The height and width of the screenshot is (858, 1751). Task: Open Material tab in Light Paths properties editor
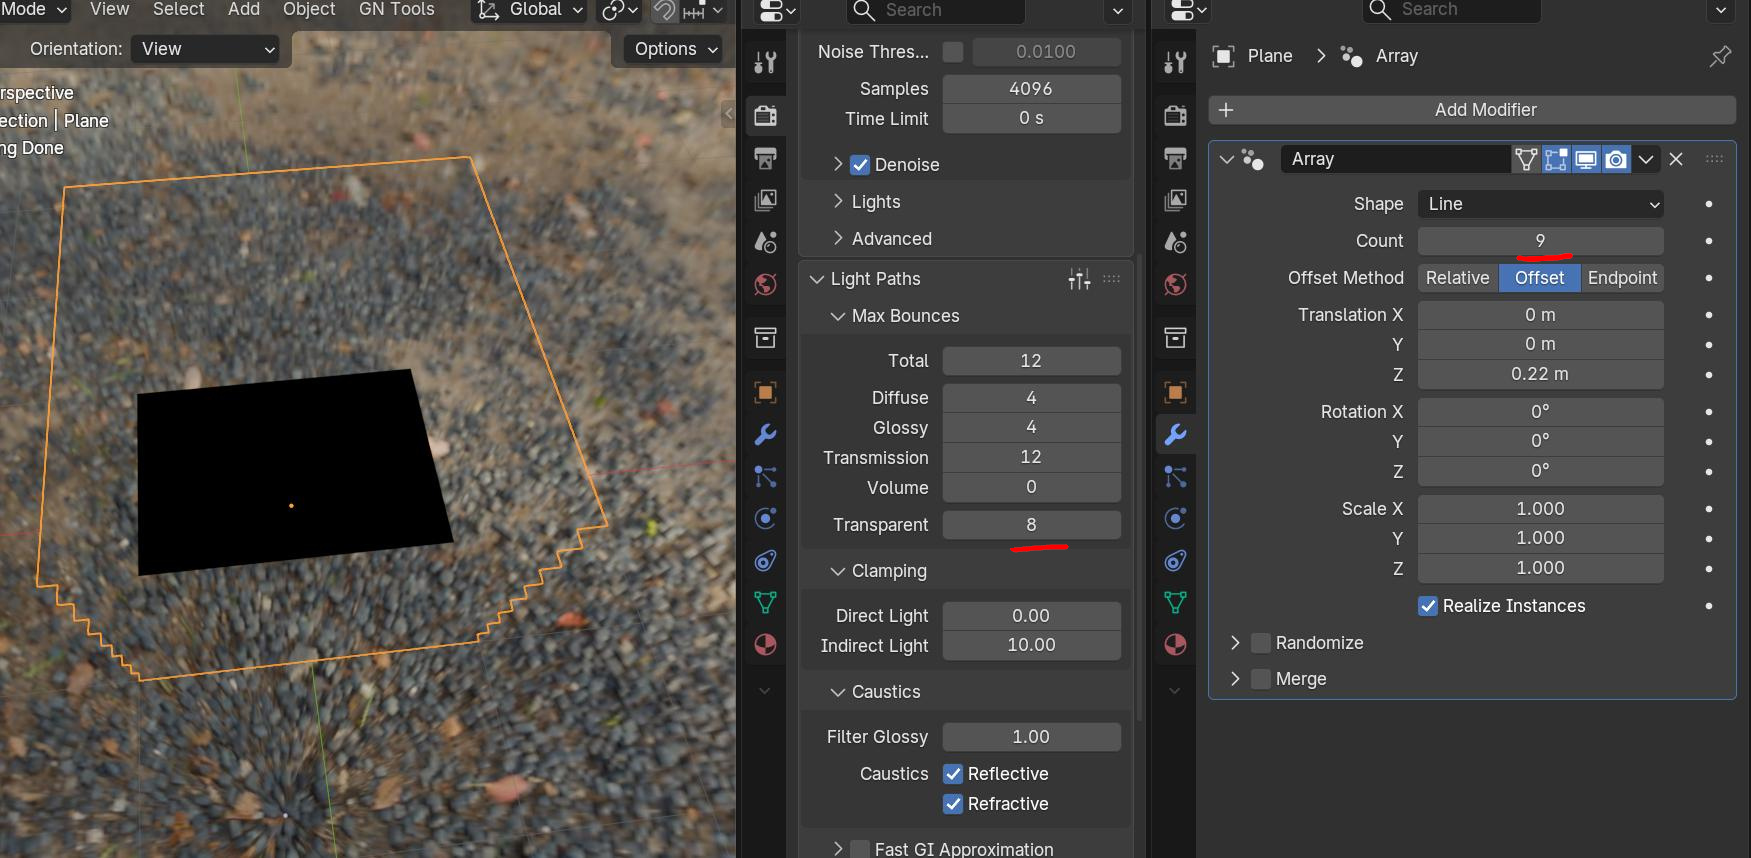click(765, 645)
